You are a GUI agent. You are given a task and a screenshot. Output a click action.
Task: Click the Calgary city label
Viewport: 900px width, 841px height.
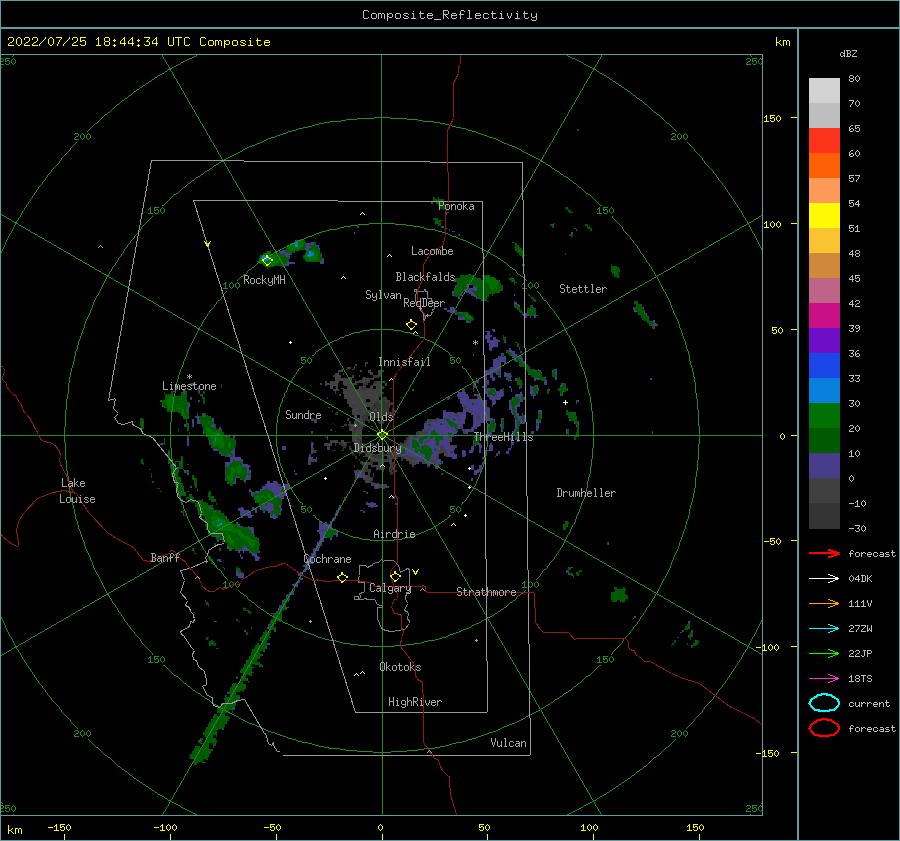click(389, 589)
